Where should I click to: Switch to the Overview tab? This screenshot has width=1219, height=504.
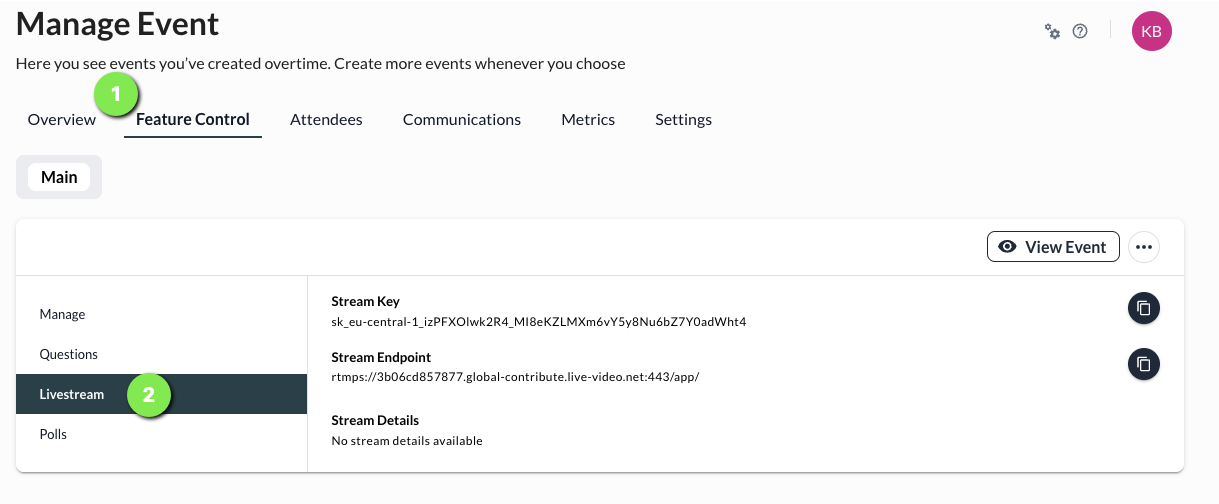point(62,120)
